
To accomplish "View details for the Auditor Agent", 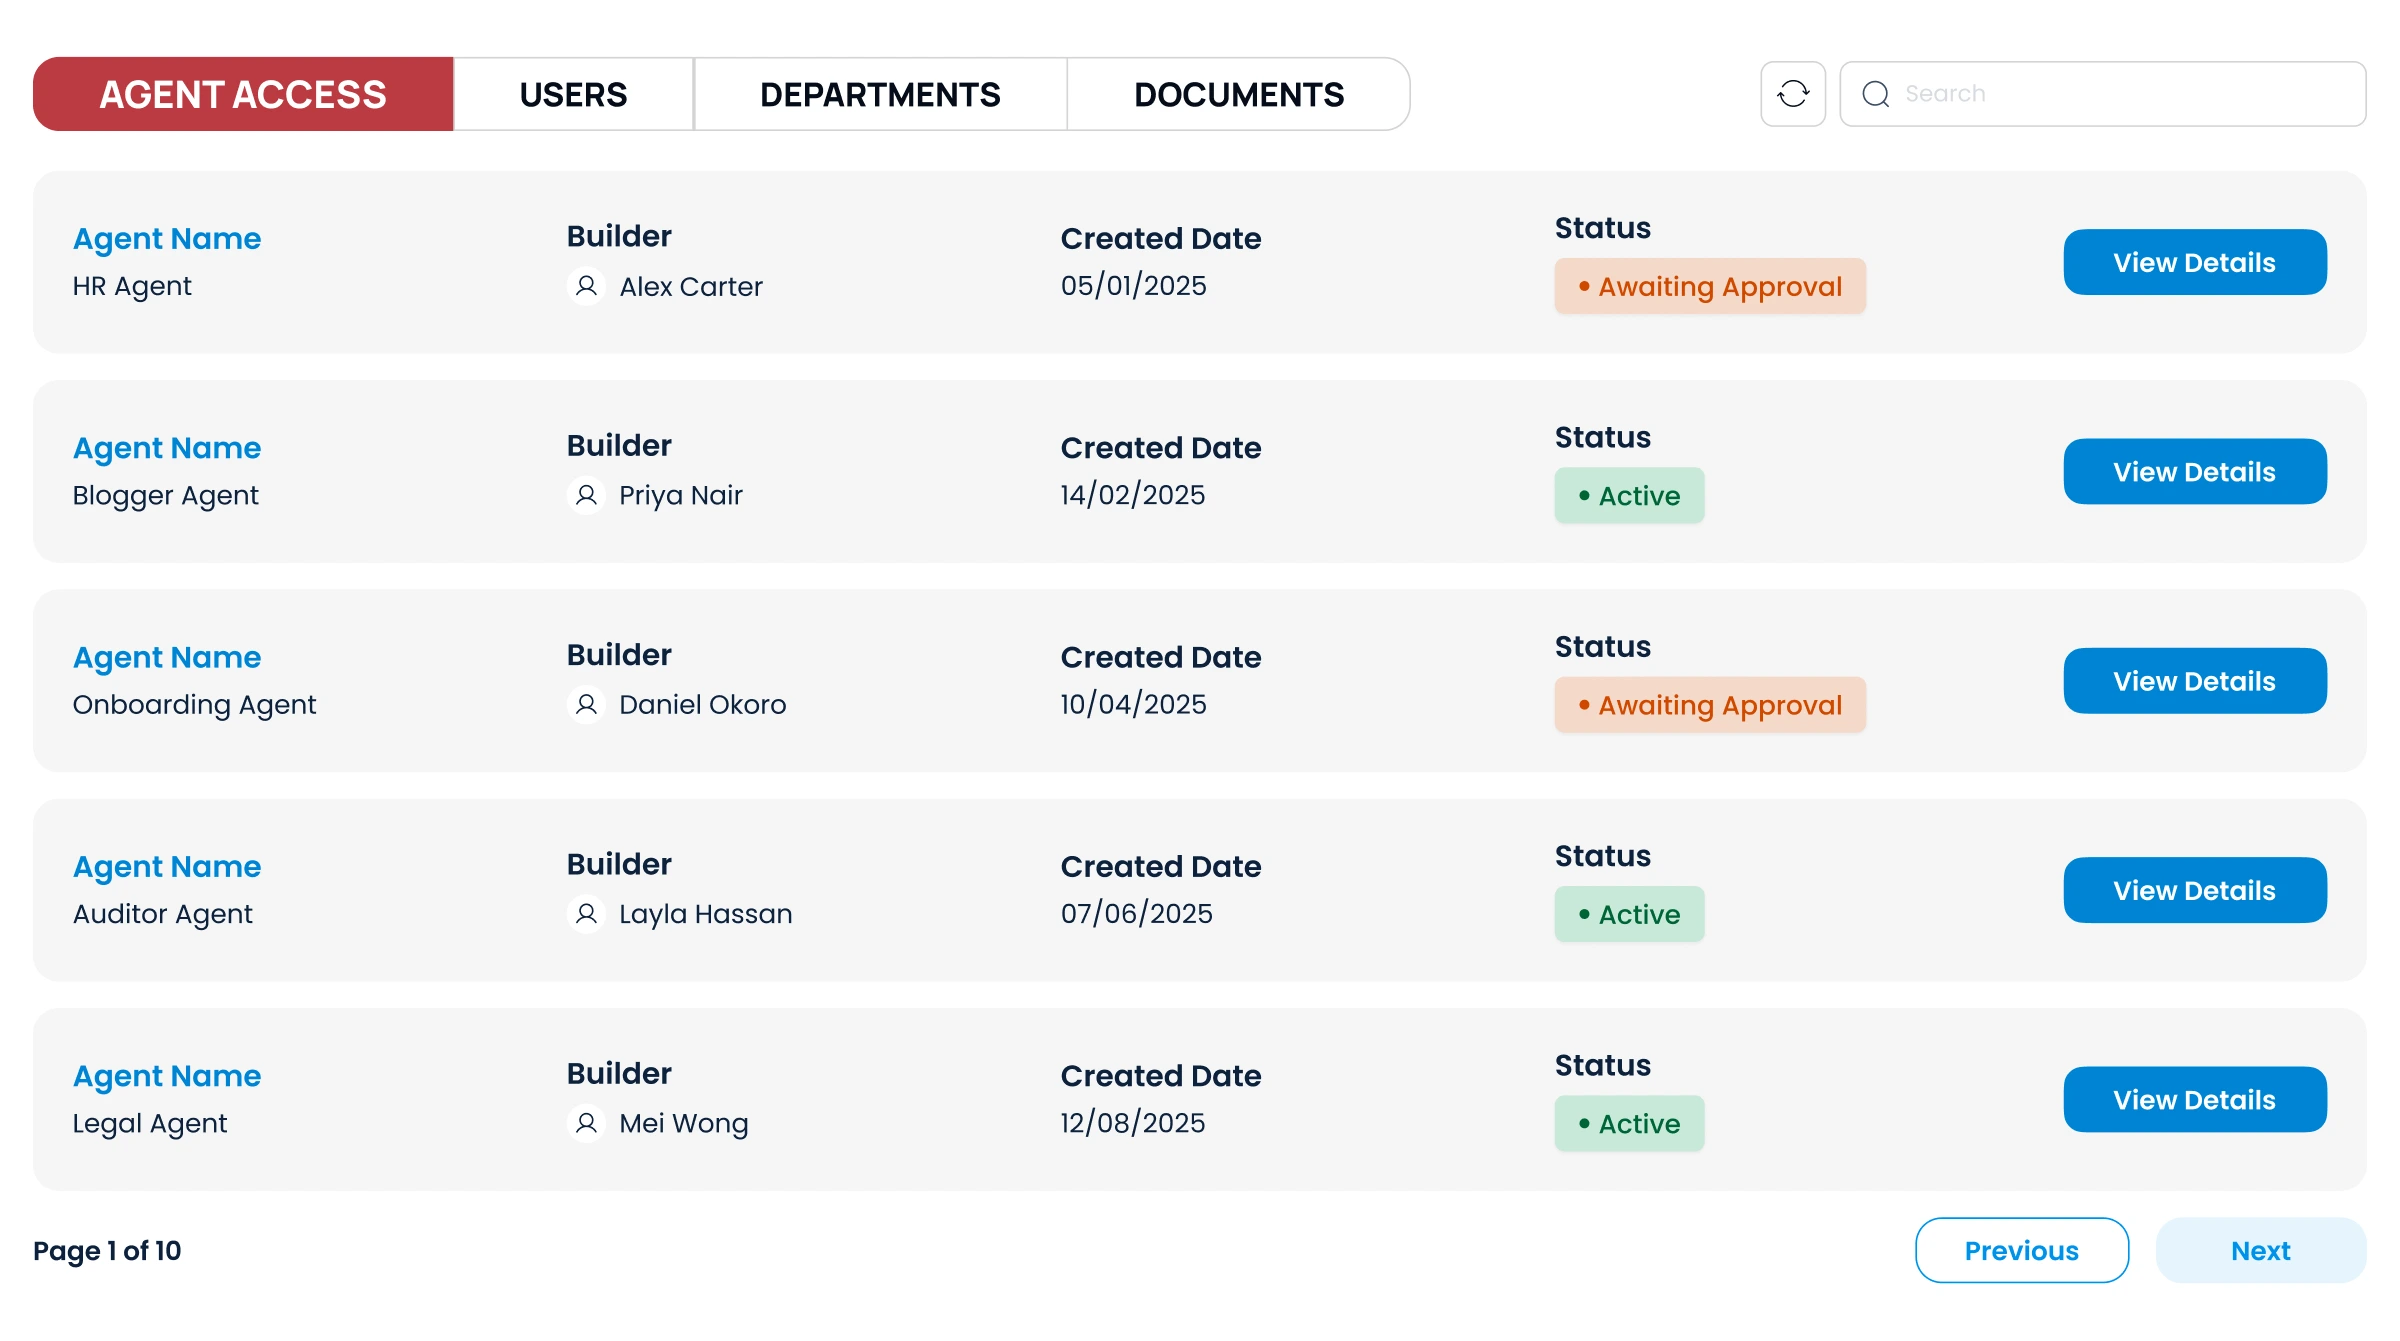I will (x=2194, y=890).
